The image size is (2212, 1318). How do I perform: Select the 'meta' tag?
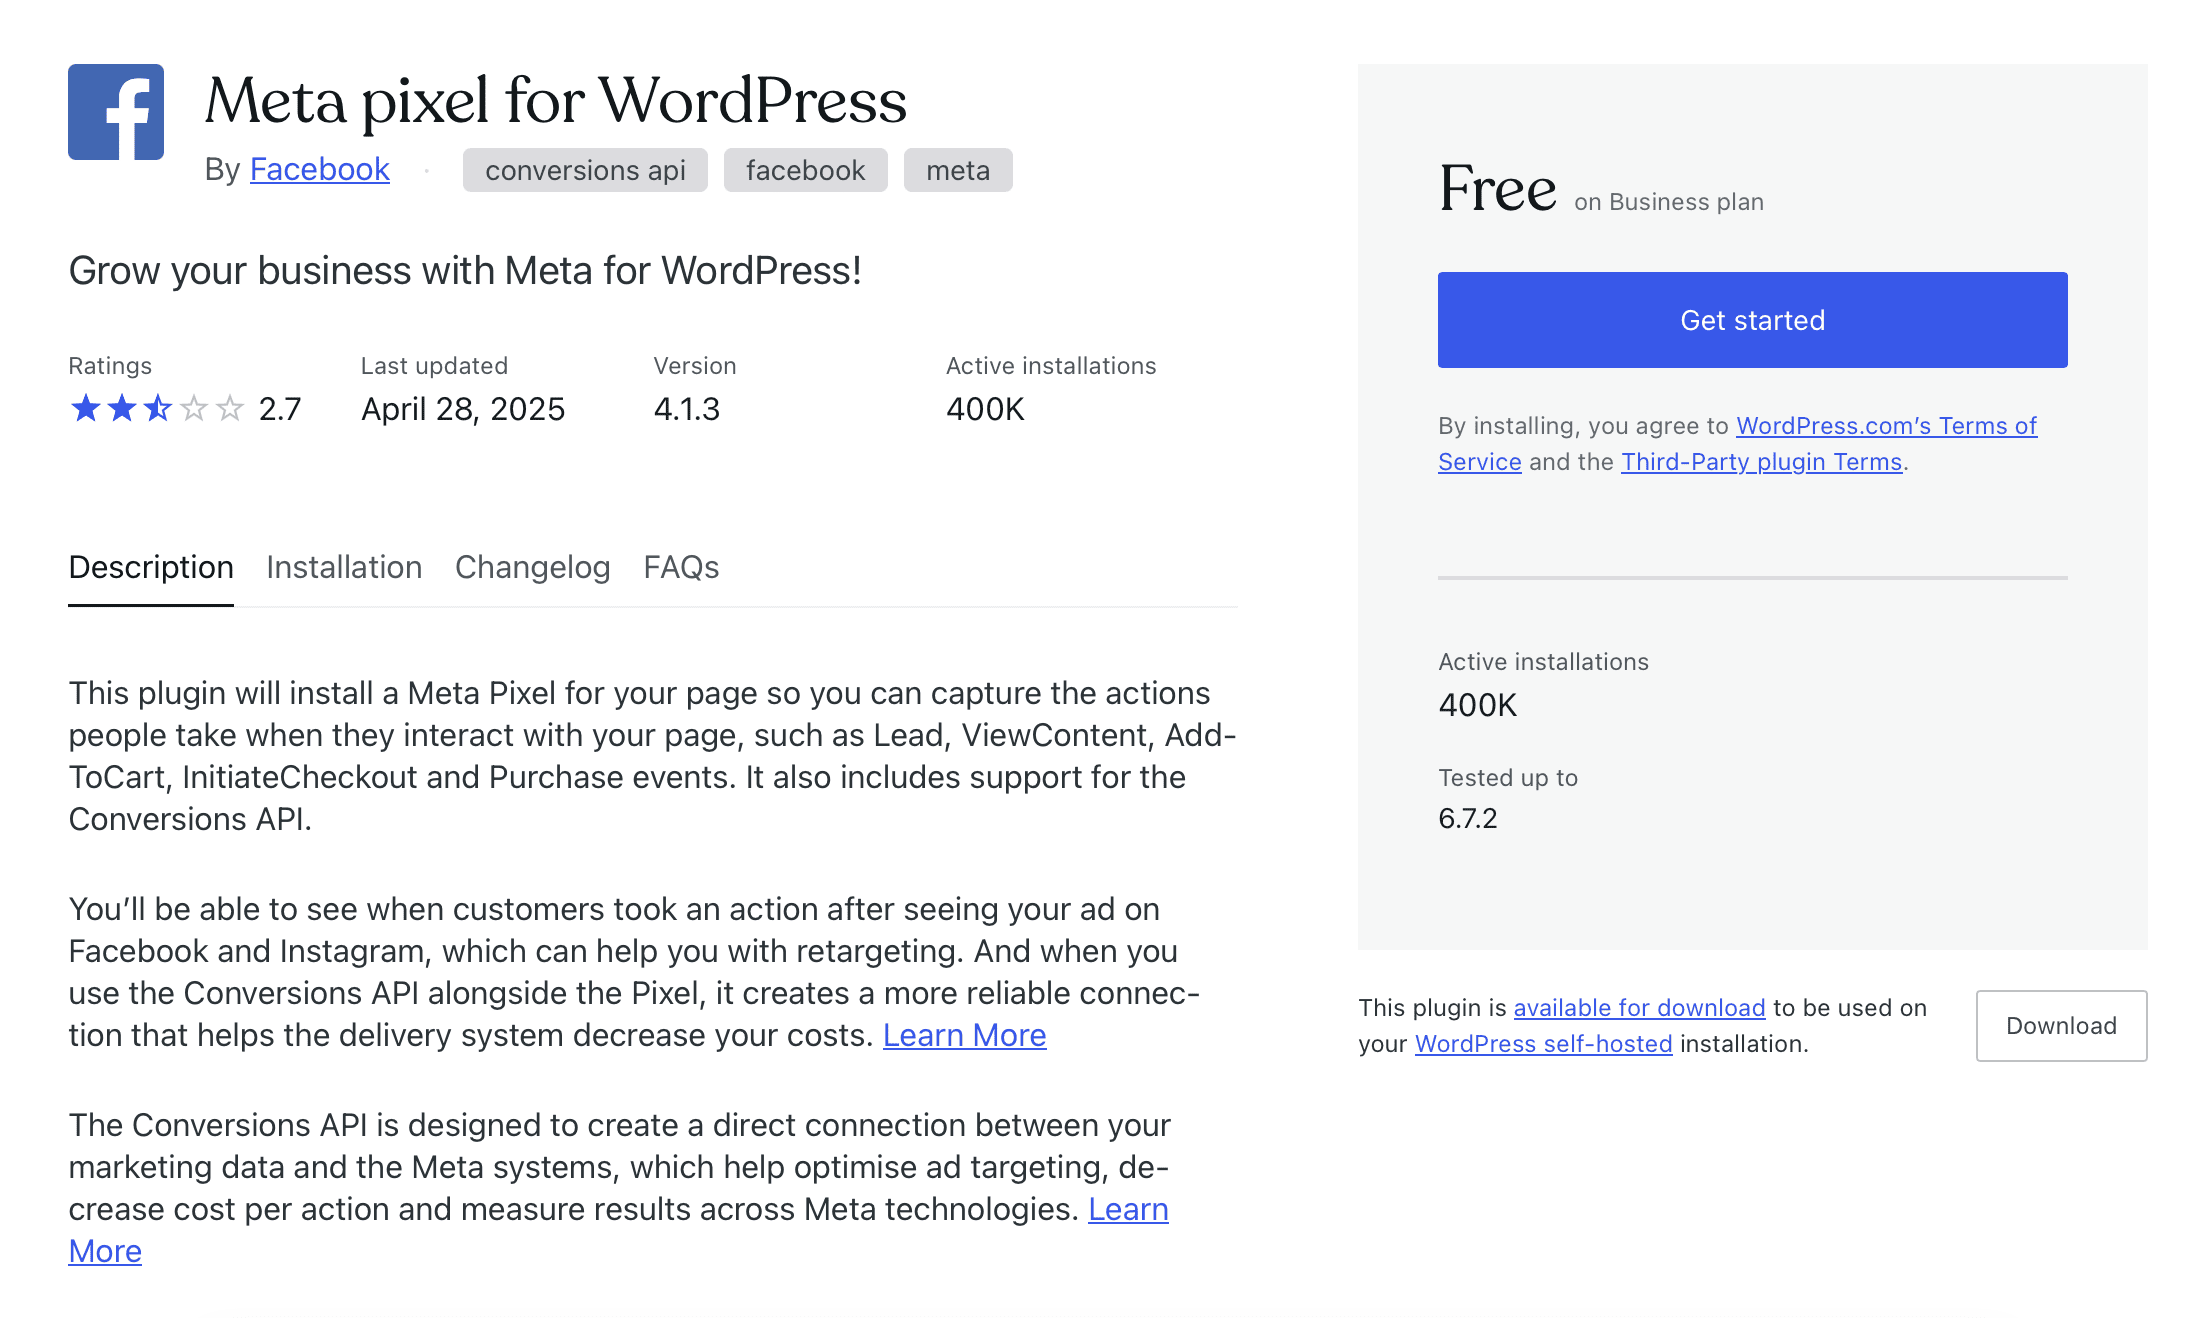coord(958,170)
